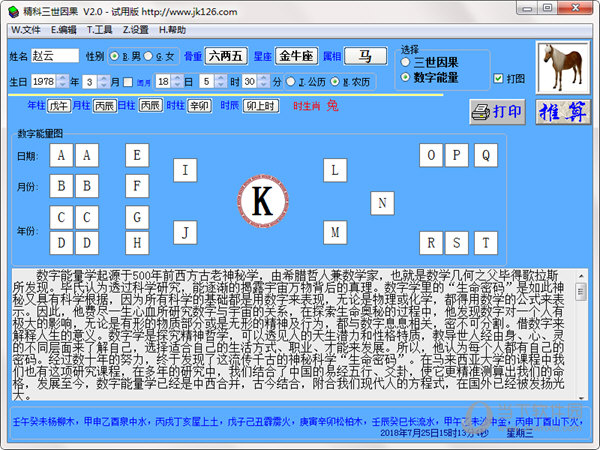600x450 pixels.
Task: Click the scroll down arrow of description text
Action: (581, 398)
